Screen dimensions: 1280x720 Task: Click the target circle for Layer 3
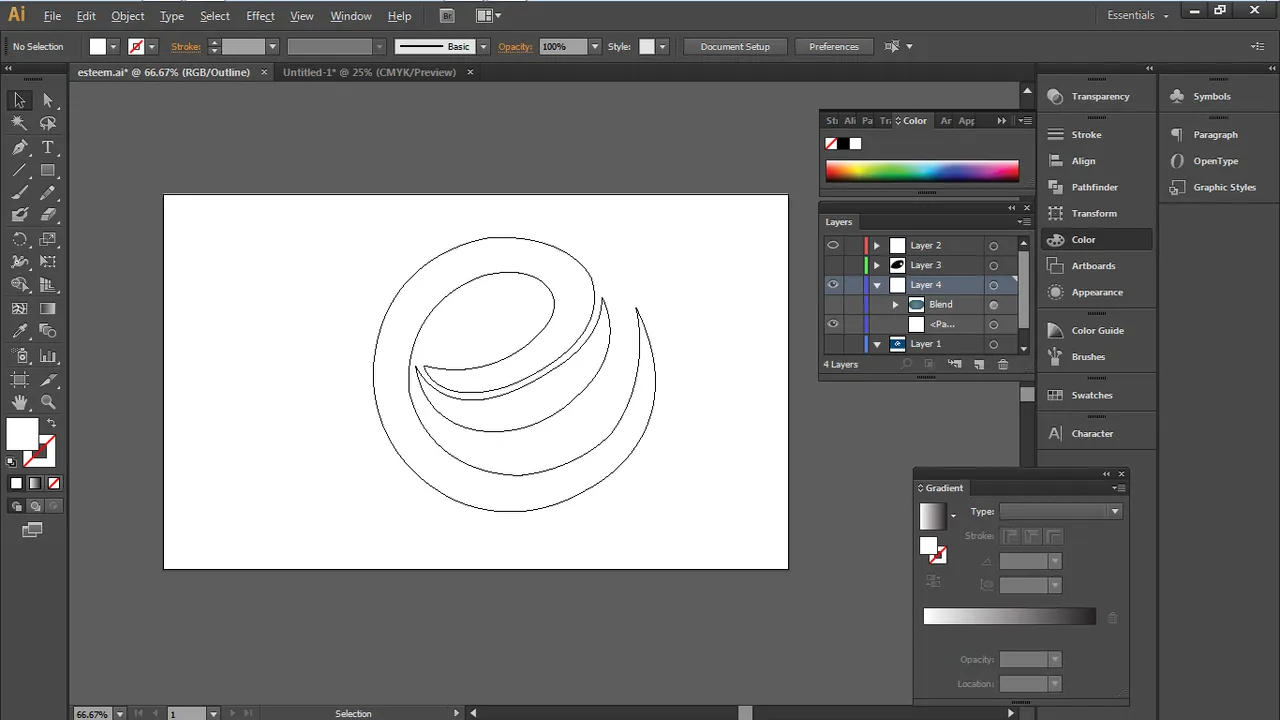(993, 266)
